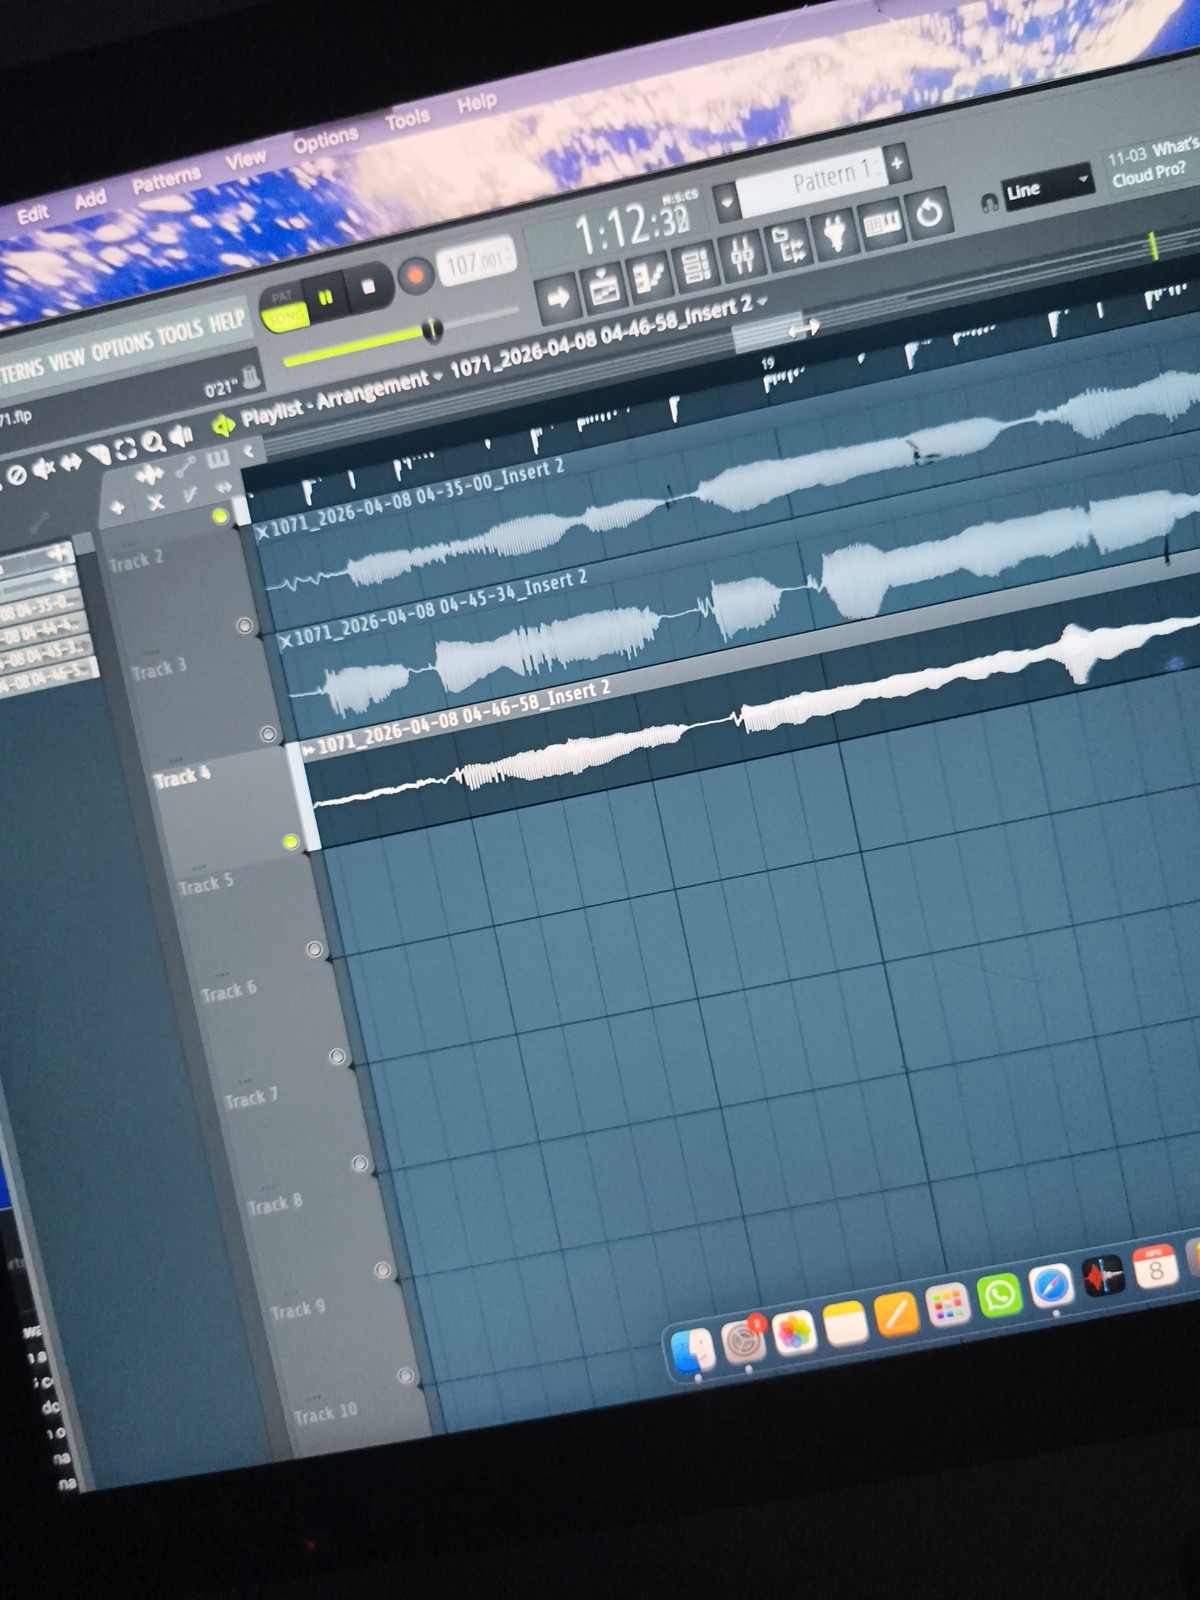The image size is (1200, 1600).
Task: Click the Pattern 1 name field
Action: coord(810,181)
